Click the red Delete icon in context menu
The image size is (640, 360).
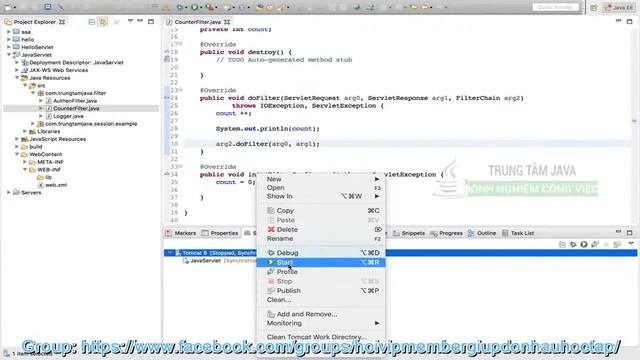pos(271,229)
